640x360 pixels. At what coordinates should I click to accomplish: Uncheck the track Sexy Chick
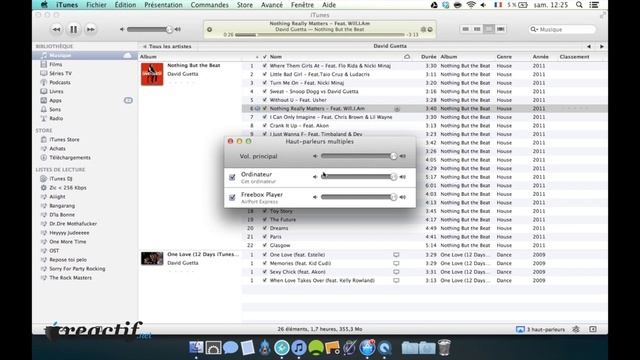click(264, 272)
